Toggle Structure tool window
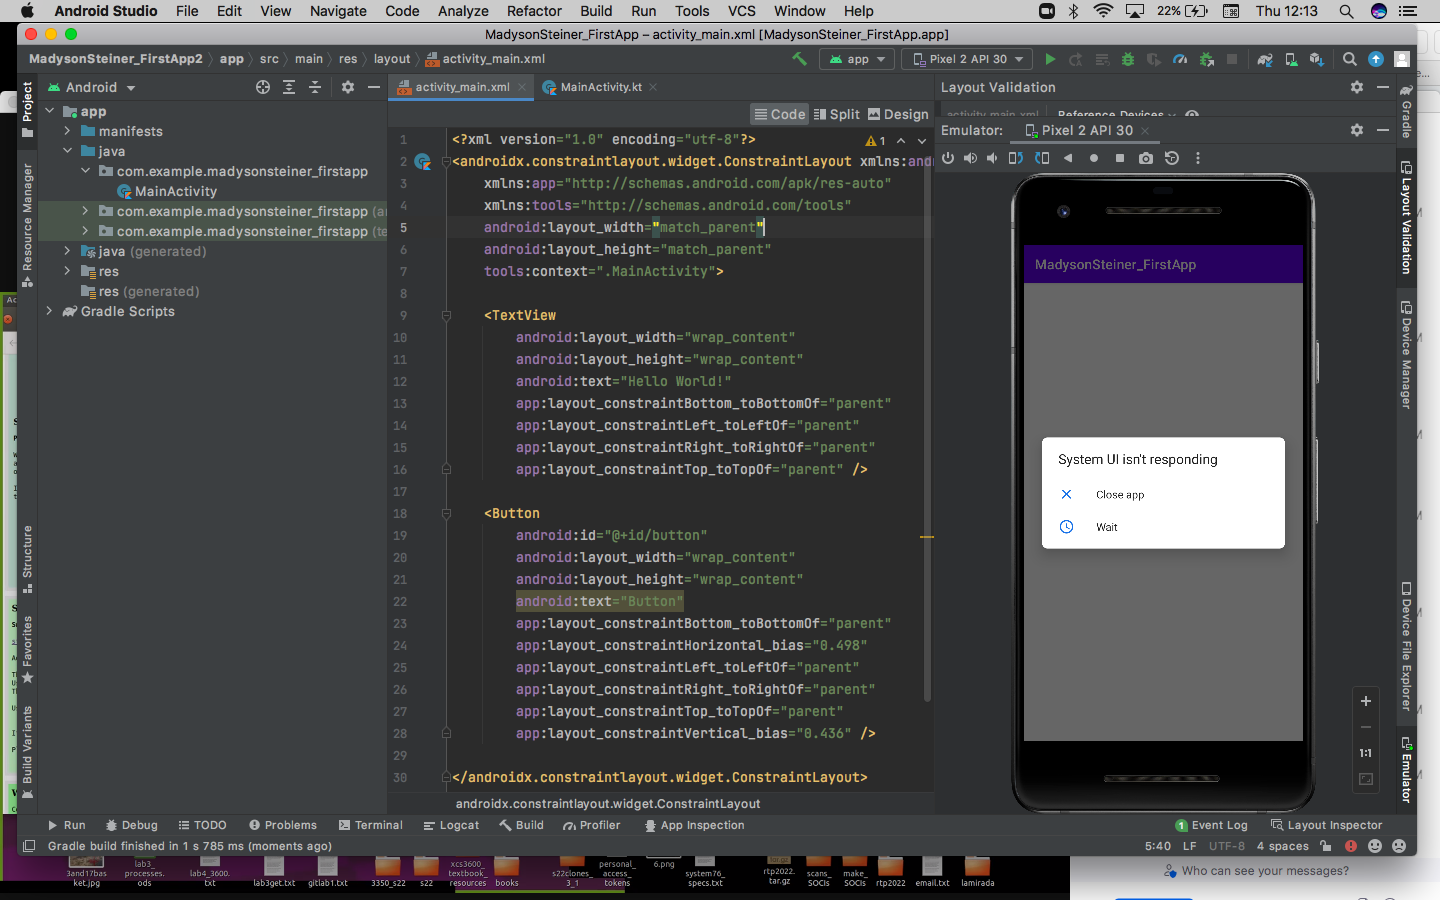Viewport: 1440px width, 900px height. point(27,559)
